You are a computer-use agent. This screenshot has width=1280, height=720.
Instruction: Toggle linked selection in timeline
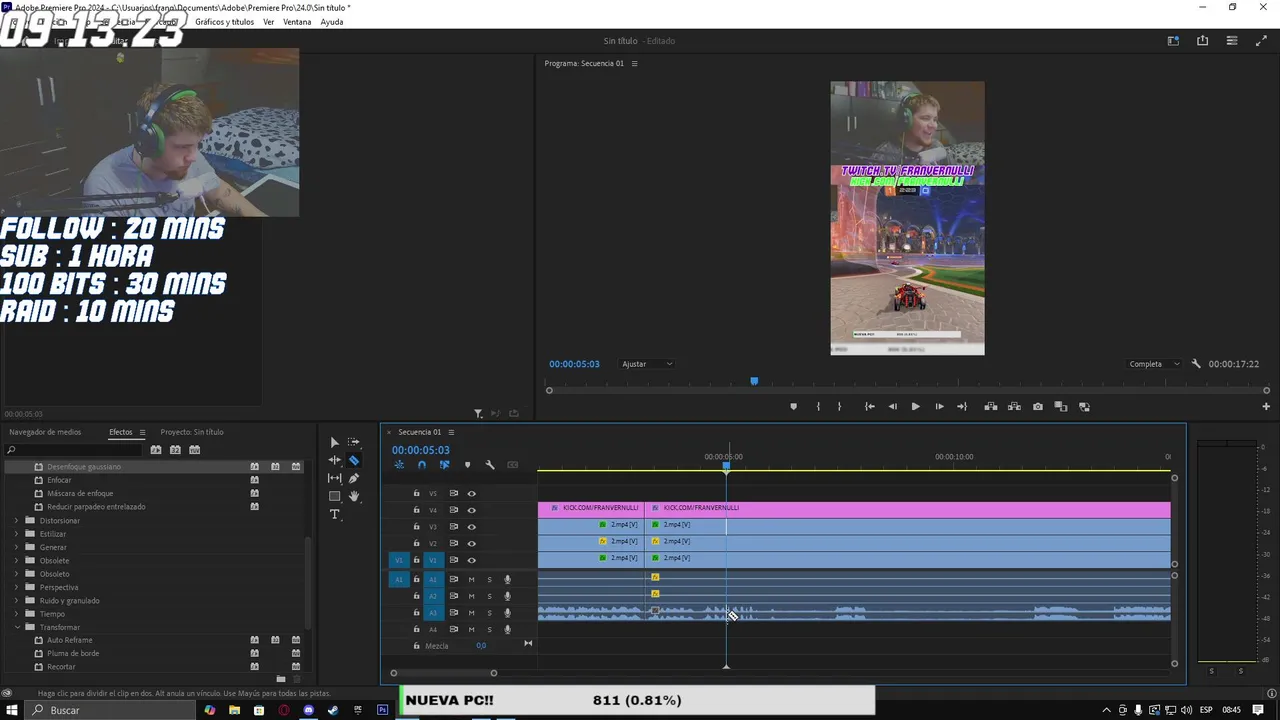click(x=445, y=465)
